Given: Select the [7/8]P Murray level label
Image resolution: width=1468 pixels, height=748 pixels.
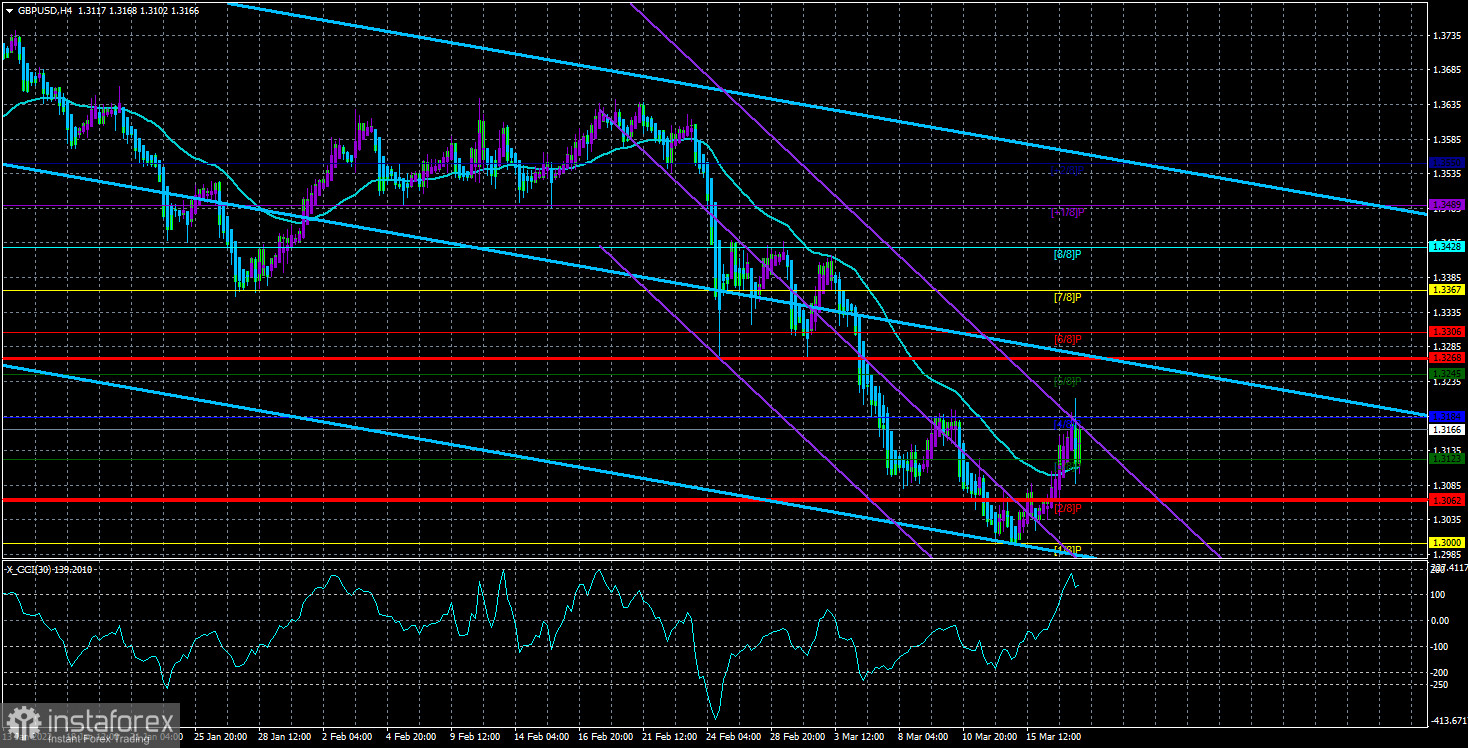Looking at the screenshot, I should point(1068,297).
